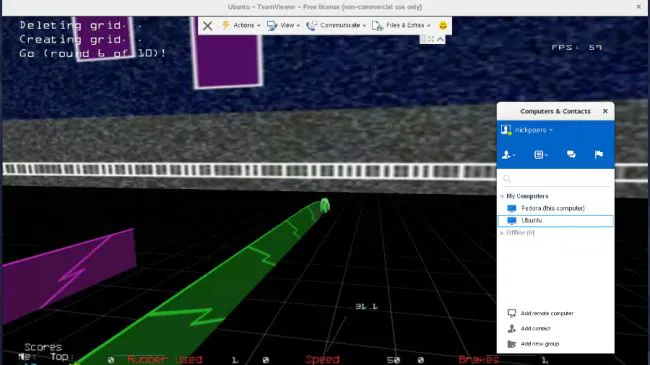The image size is (650, 365).
Task: Click the Files & Extras document icon
Action: [377, 26]
